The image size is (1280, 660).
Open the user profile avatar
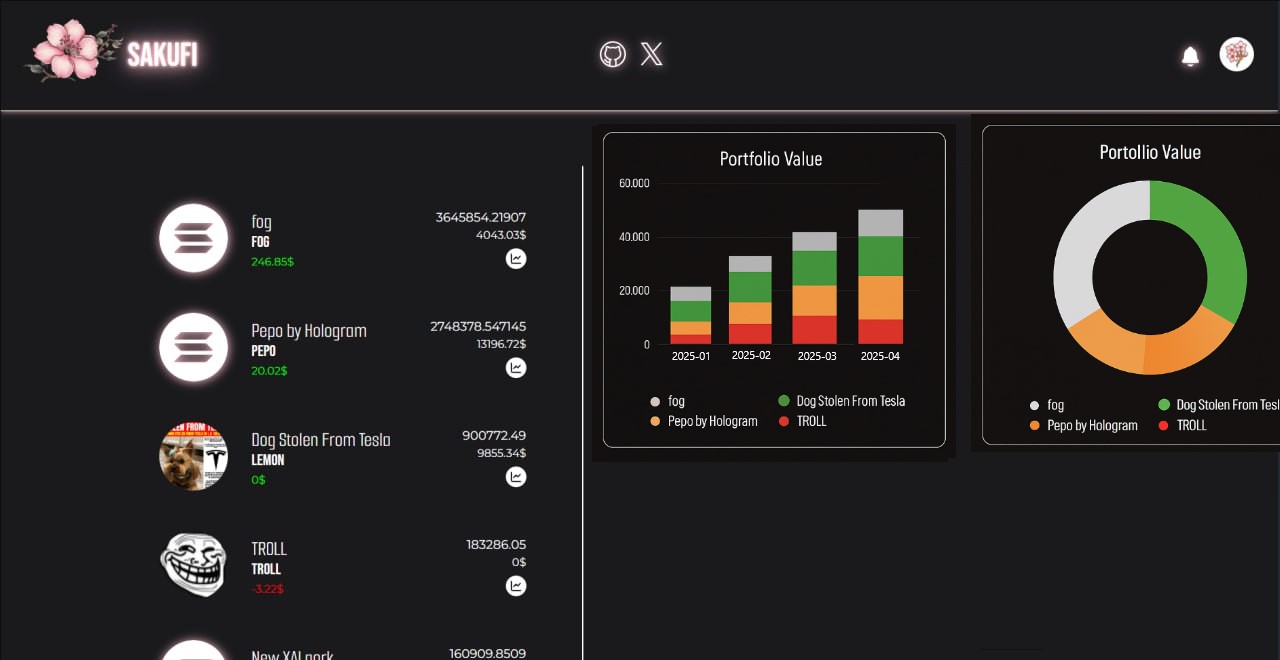tap(1237, 54)
